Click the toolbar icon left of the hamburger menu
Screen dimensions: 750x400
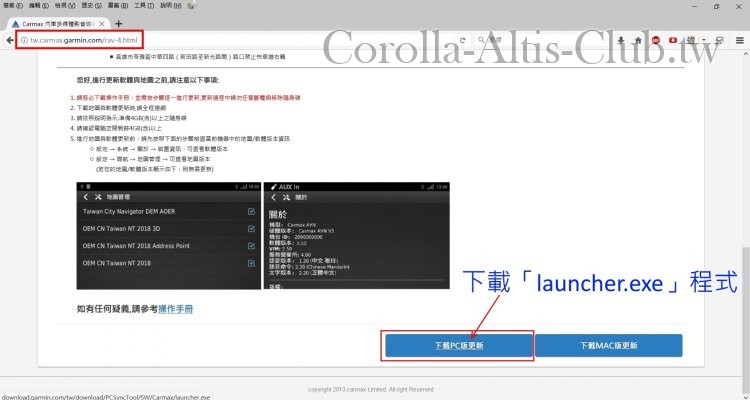coord(719,40)
